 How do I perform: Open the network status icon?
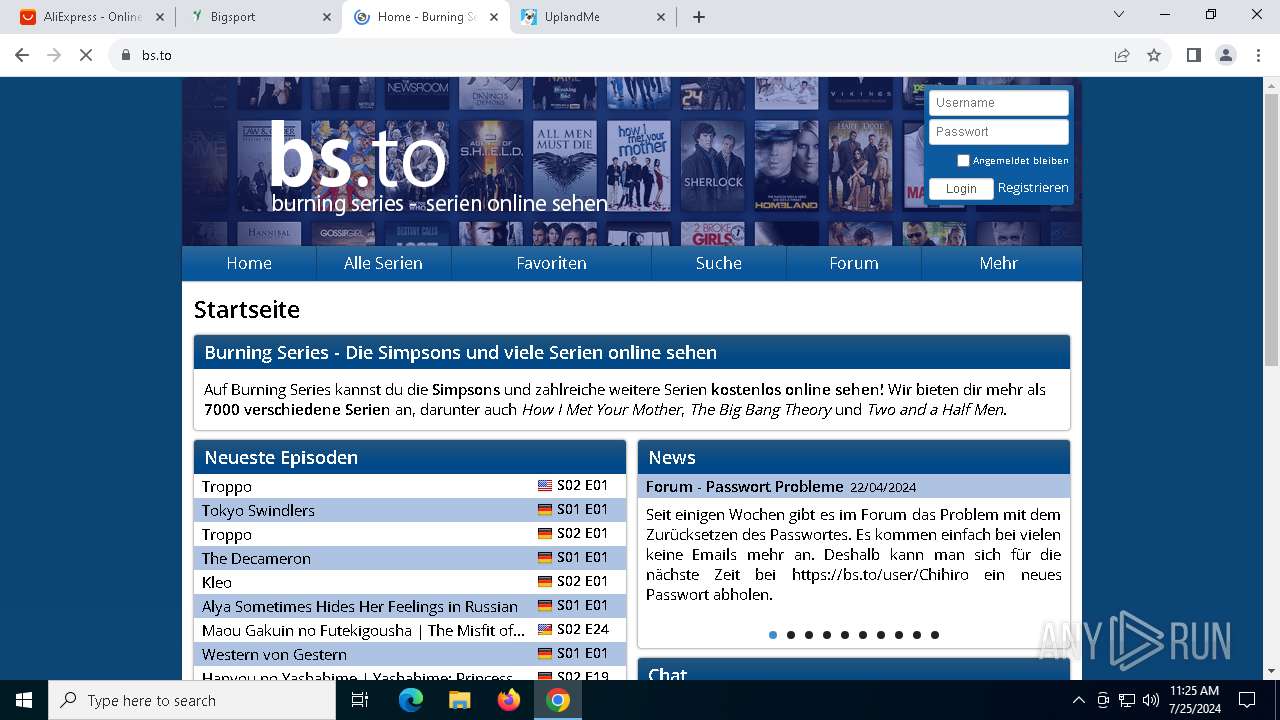coord(1127,700)
